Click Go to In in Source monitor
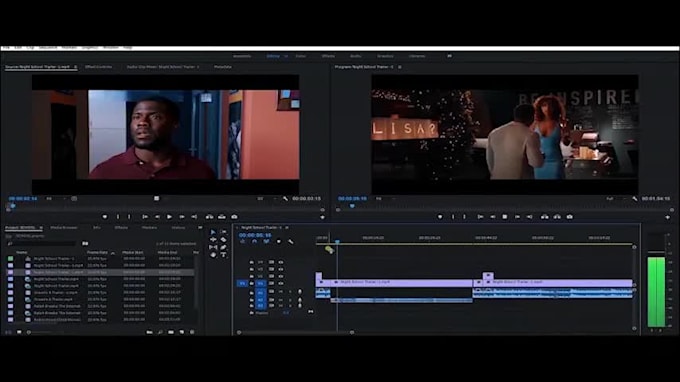Screen dimensions: 680x382 pyautogui.click(x=145, y=217)
